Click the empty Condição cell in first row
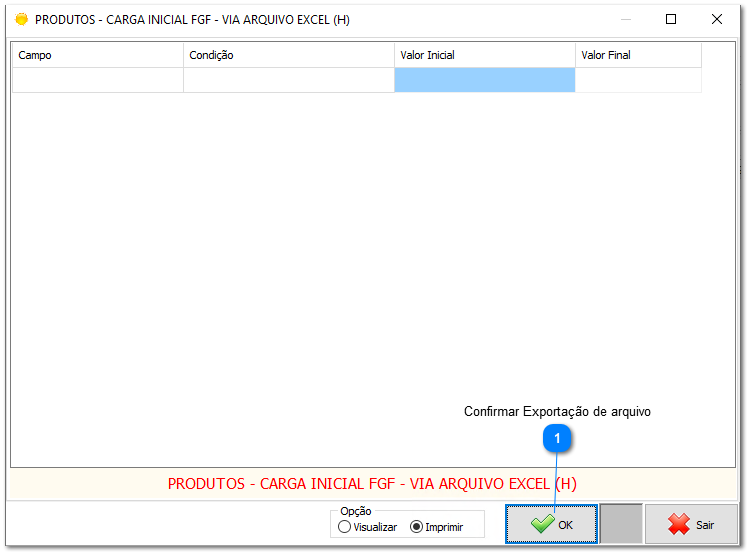 coord(289,80)
